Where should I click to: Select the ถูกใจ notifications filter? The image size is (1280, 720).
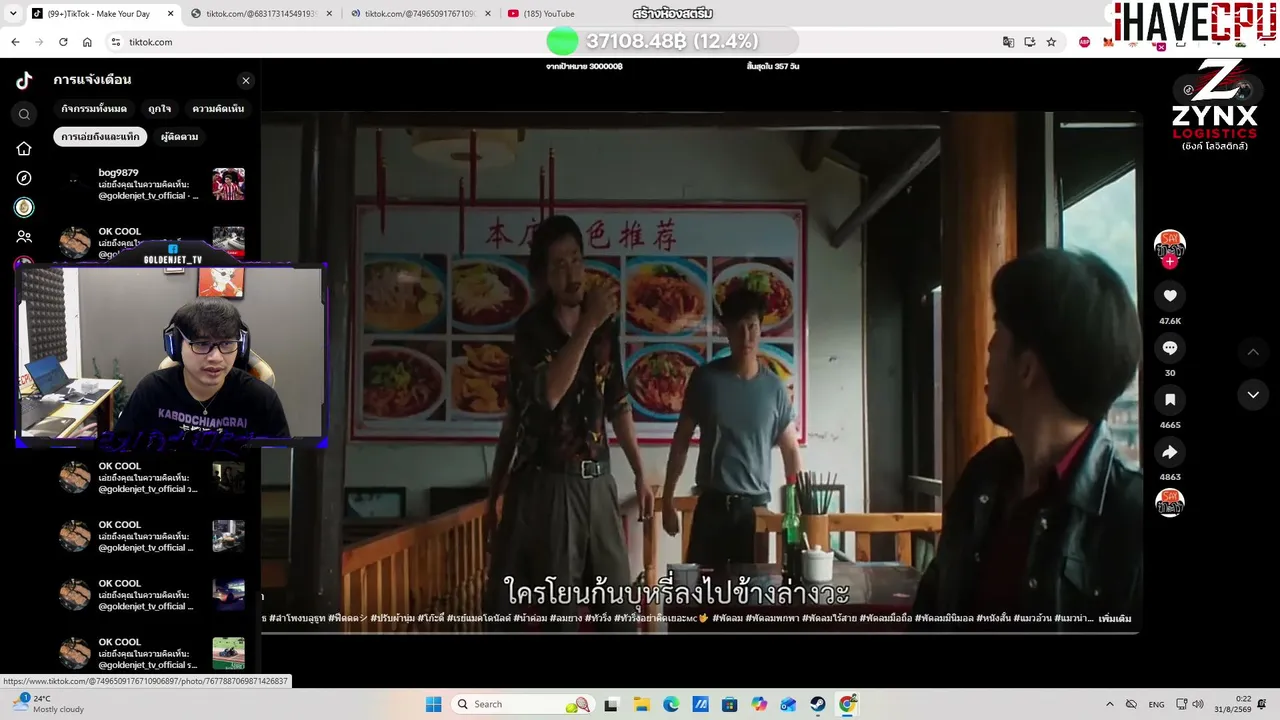click(x=159, y=108)
